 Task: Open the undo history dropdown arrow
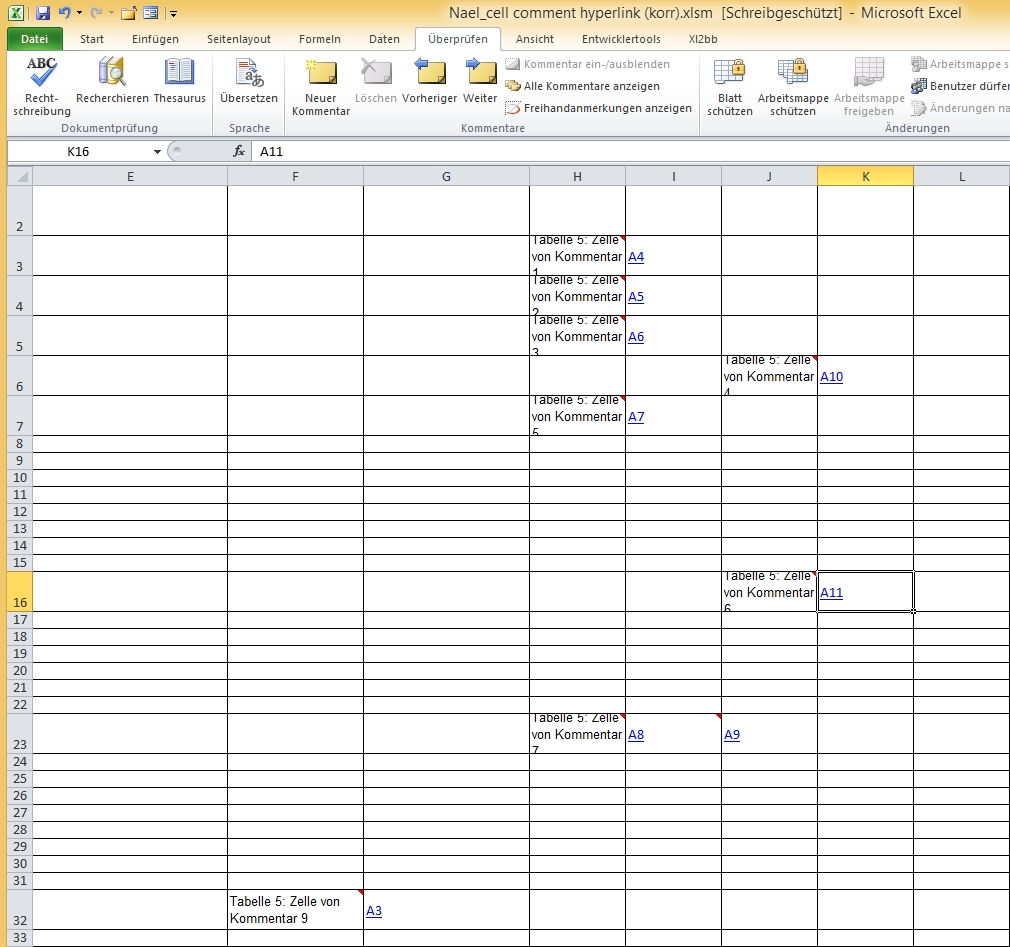tap(79, 13)
